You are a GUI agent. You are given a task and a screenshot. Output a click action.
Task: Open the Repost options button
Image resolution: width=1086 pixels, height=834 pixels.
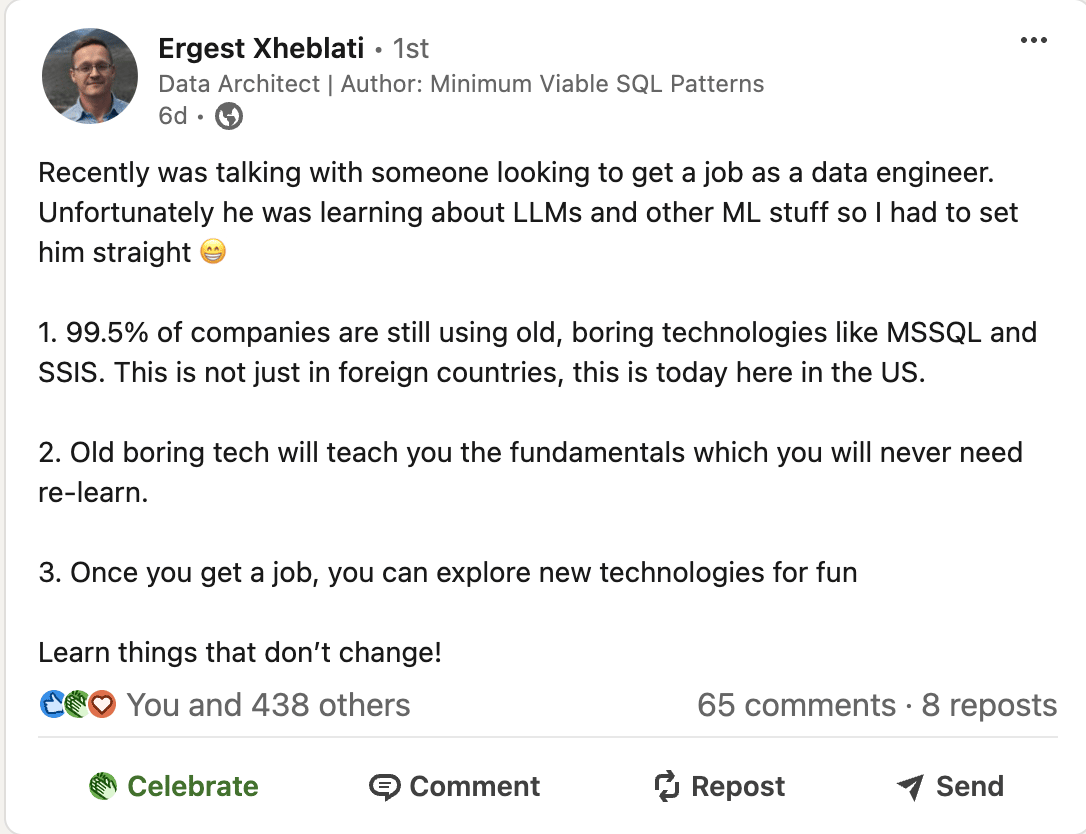click(x=720, y=786)
